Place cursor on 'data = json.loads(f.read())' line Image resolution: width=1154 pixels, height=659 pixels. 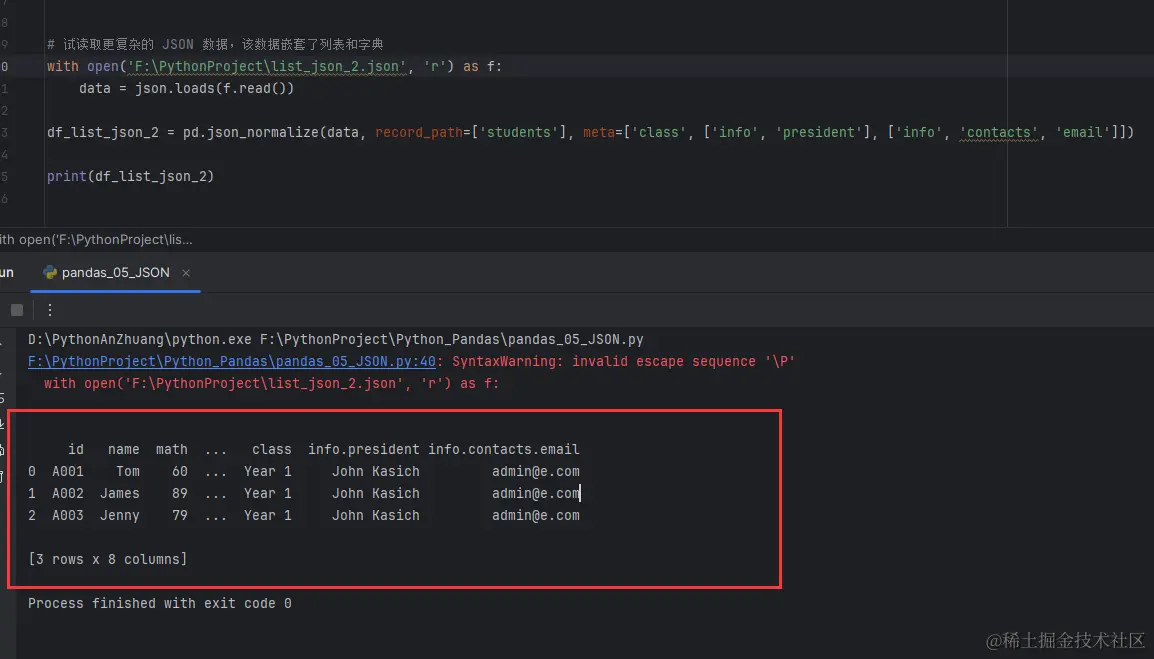coord(186,88)
